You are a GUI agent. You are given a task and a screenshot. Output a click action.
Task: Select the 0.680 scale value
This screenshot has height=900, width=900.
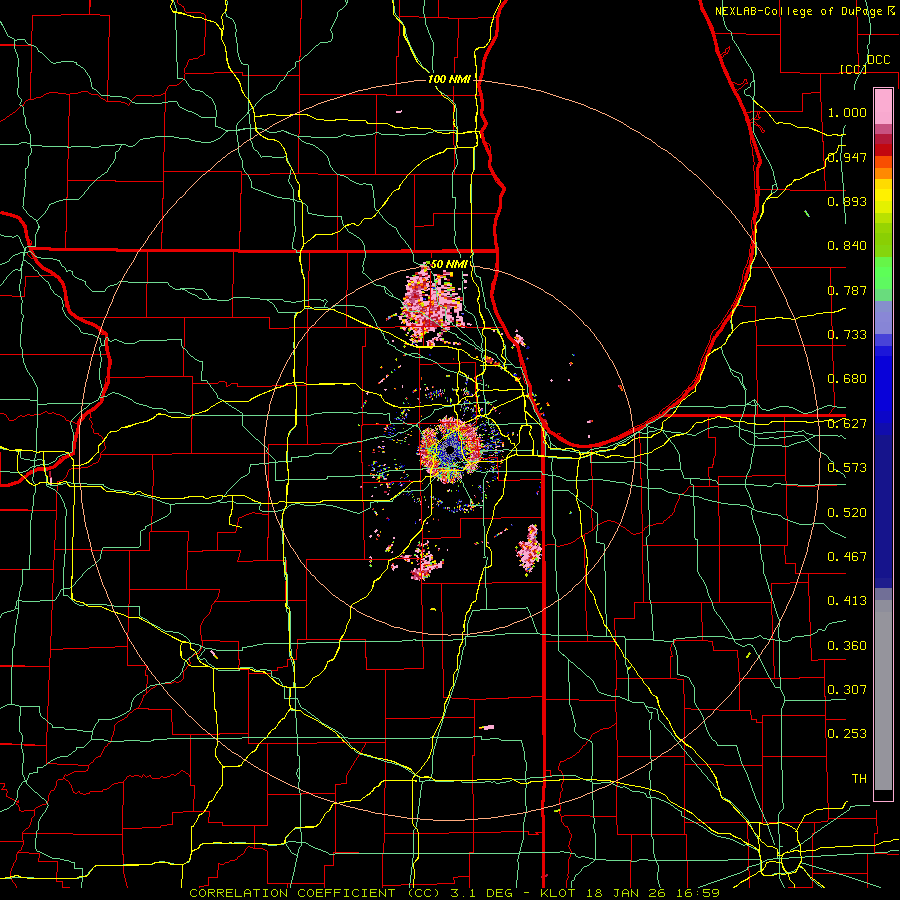[847, 379]
